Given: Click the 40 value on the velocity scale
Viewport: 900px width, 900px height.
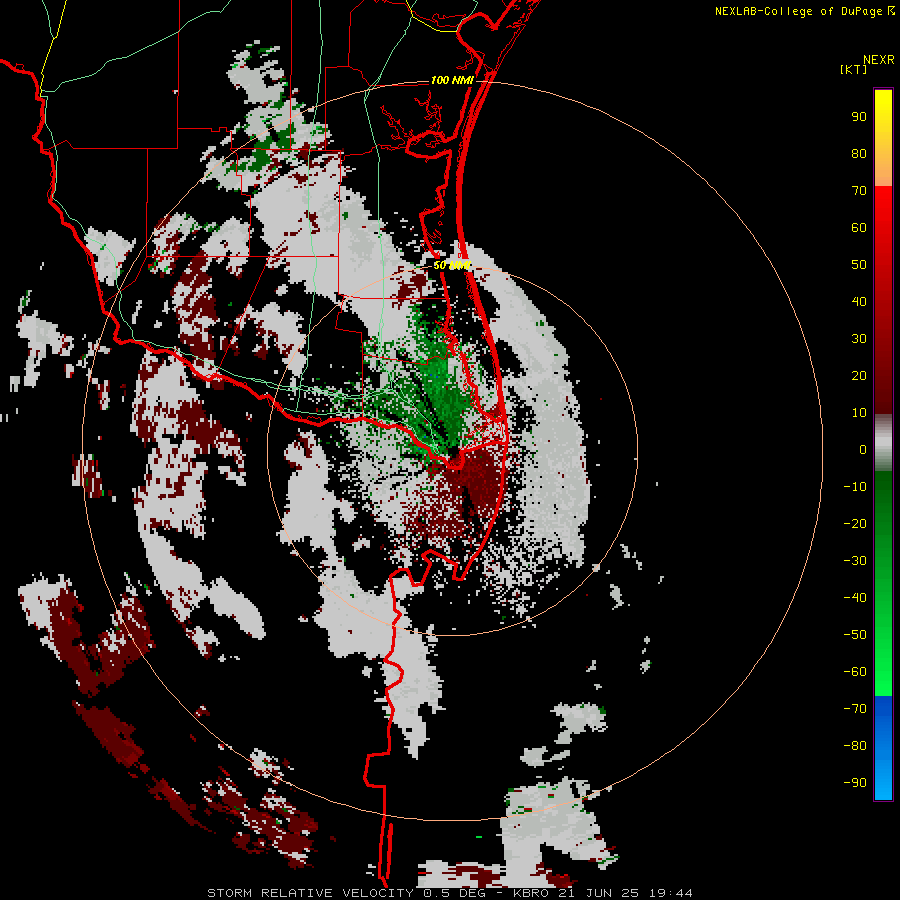Looking at the screenshot, I should tap(859, 301).
